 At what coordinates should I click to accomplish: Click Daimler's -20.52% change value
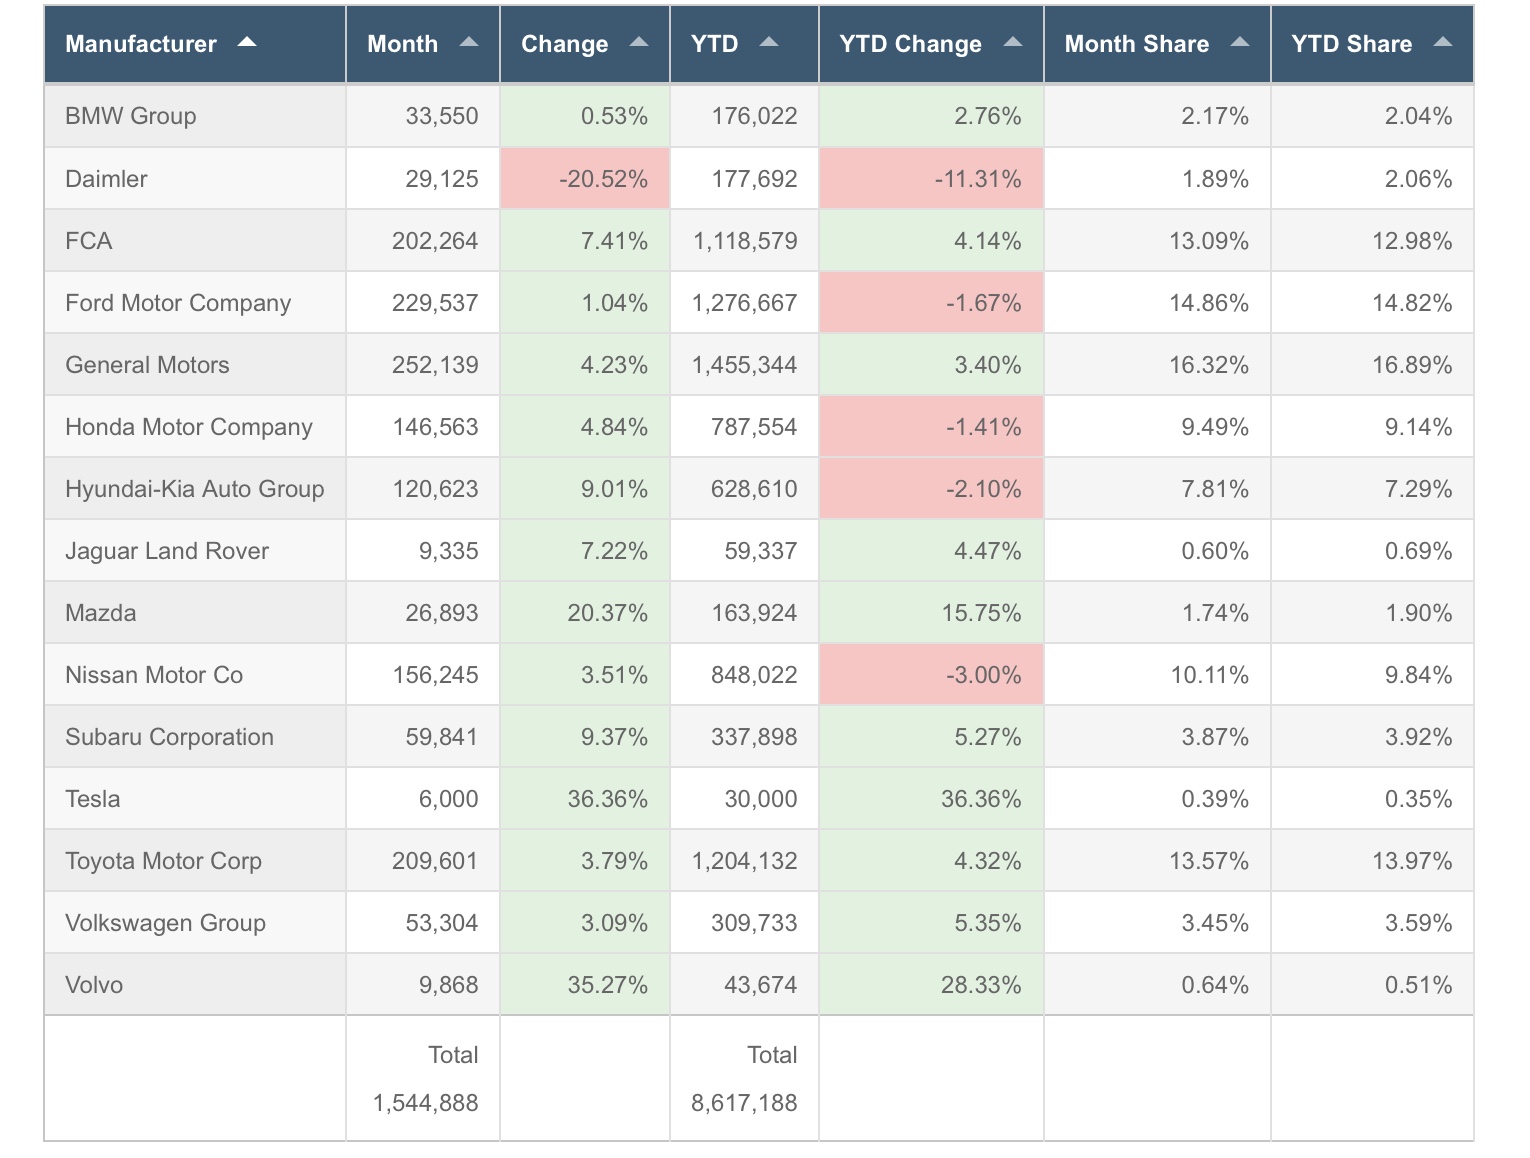point(603,179)
